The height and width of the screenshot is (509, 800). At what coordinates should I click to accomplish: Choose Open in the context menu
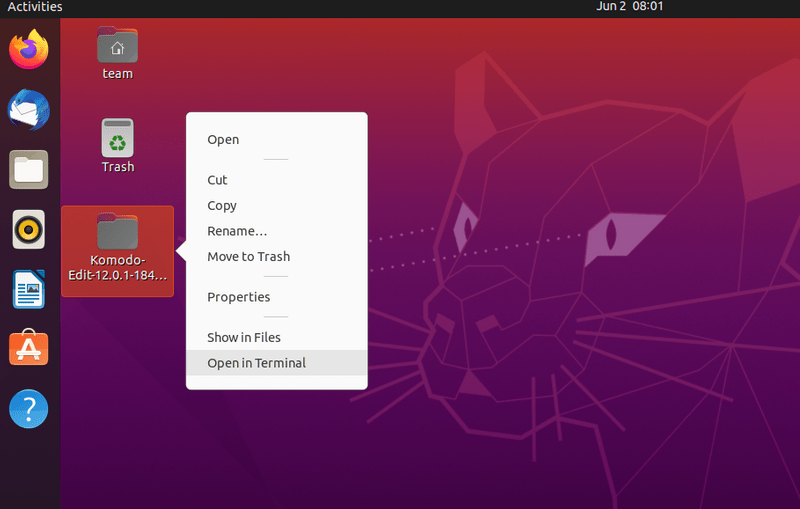click(277, 139)
